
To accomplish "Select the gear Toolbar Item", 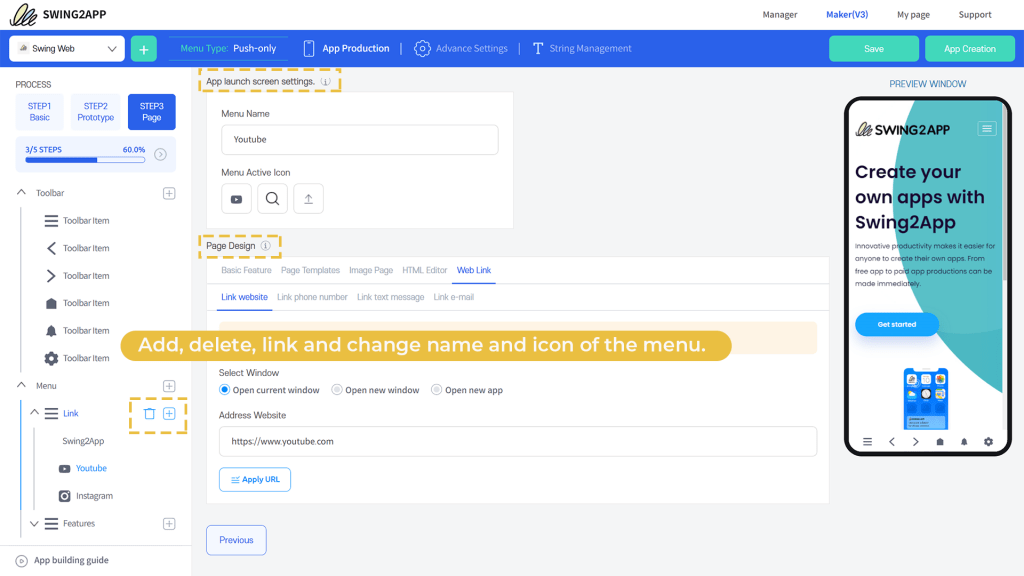I will tap(77, 358).
